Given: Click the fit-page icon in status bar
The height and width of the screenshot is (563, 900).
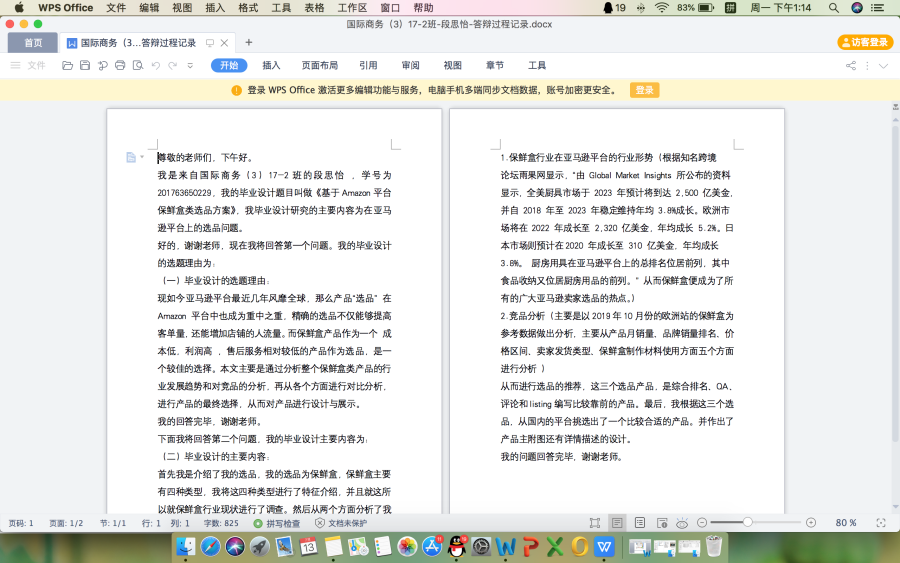Looking at the screenshot, I should click(881, 523).
